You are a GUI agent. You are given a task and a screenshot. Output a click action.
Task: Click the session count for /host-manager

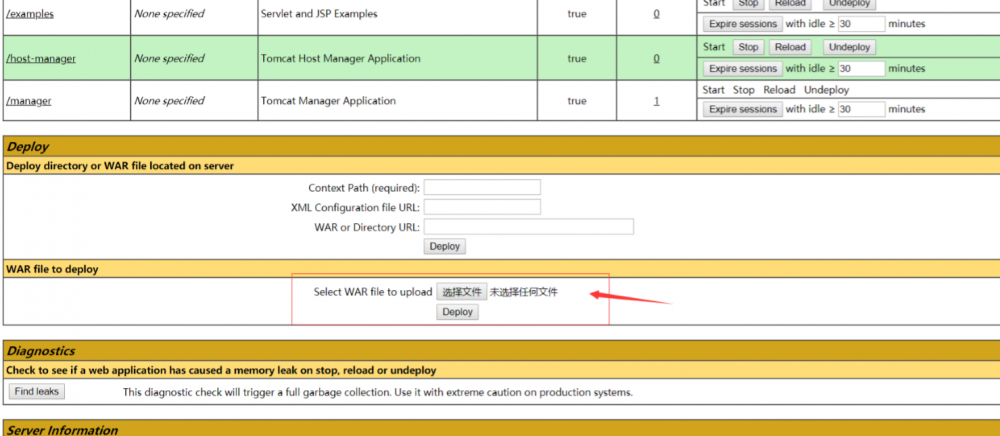(x=656, y=58)
